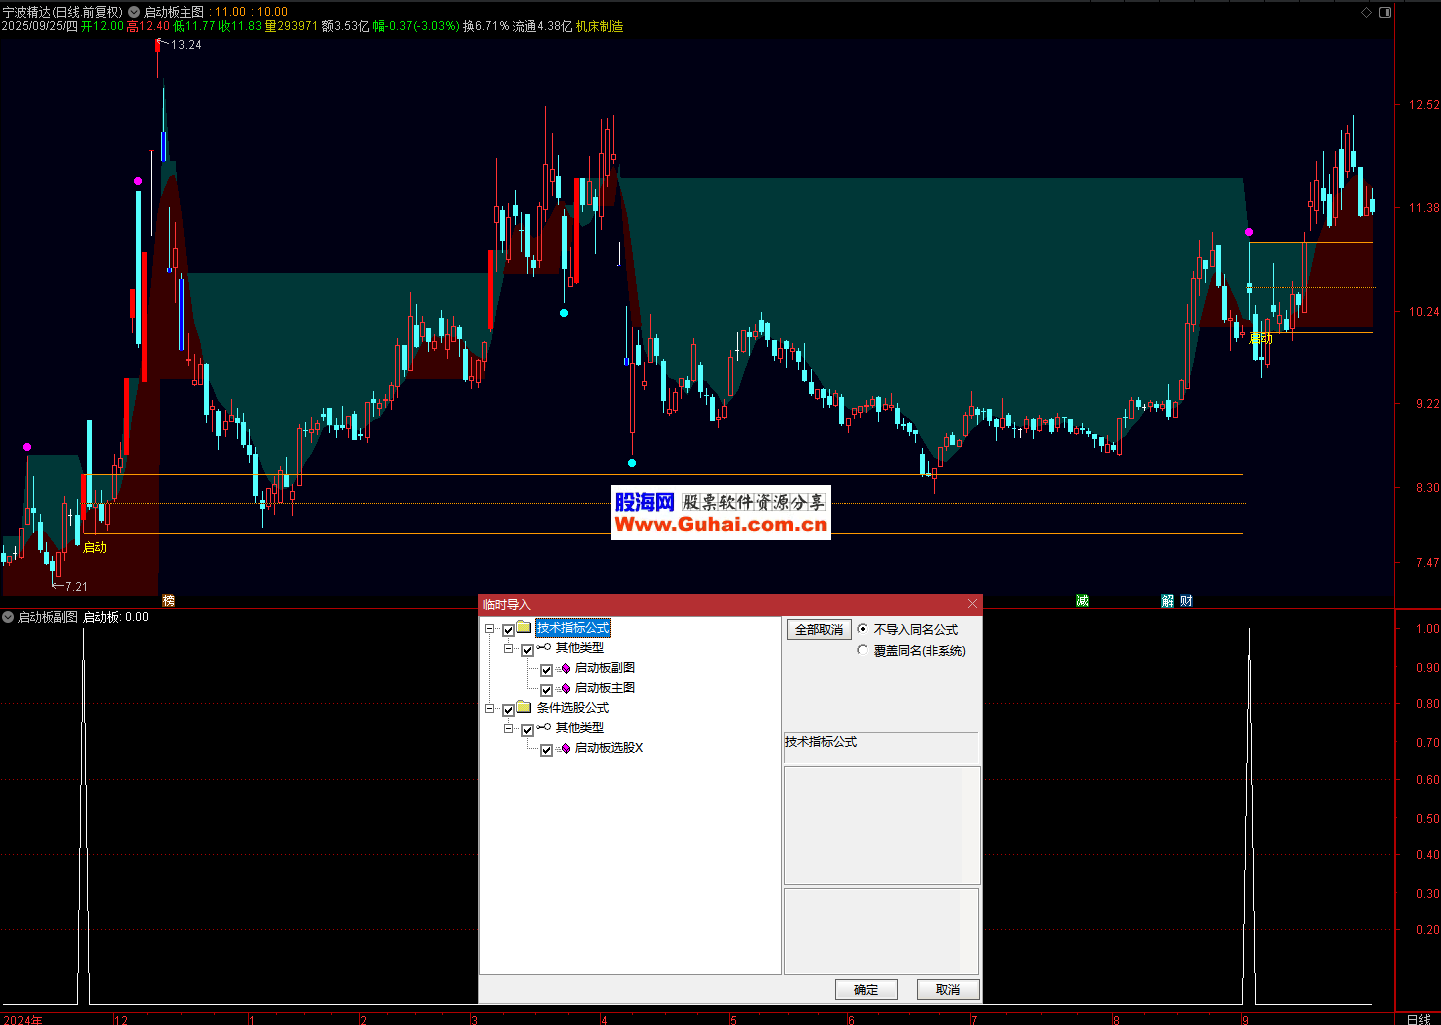Viewport: 1441px width, 1025px height.
Task: Confirm the import with the 确定 button
Action: 866,989
